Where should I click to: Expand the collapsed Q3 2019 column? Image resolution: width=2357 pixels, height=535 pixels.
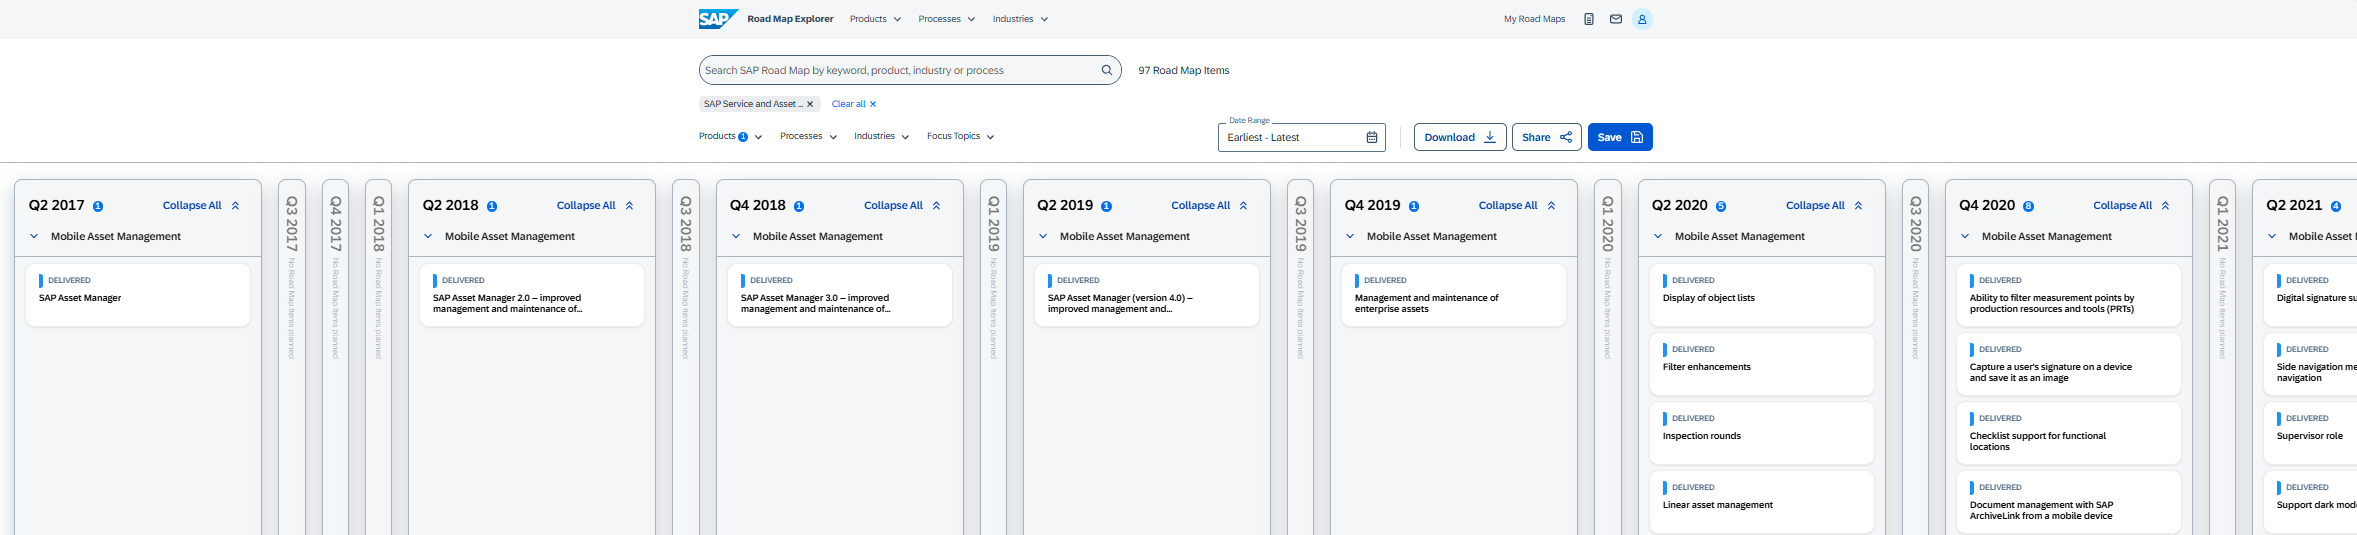(x=1300, y=357)
